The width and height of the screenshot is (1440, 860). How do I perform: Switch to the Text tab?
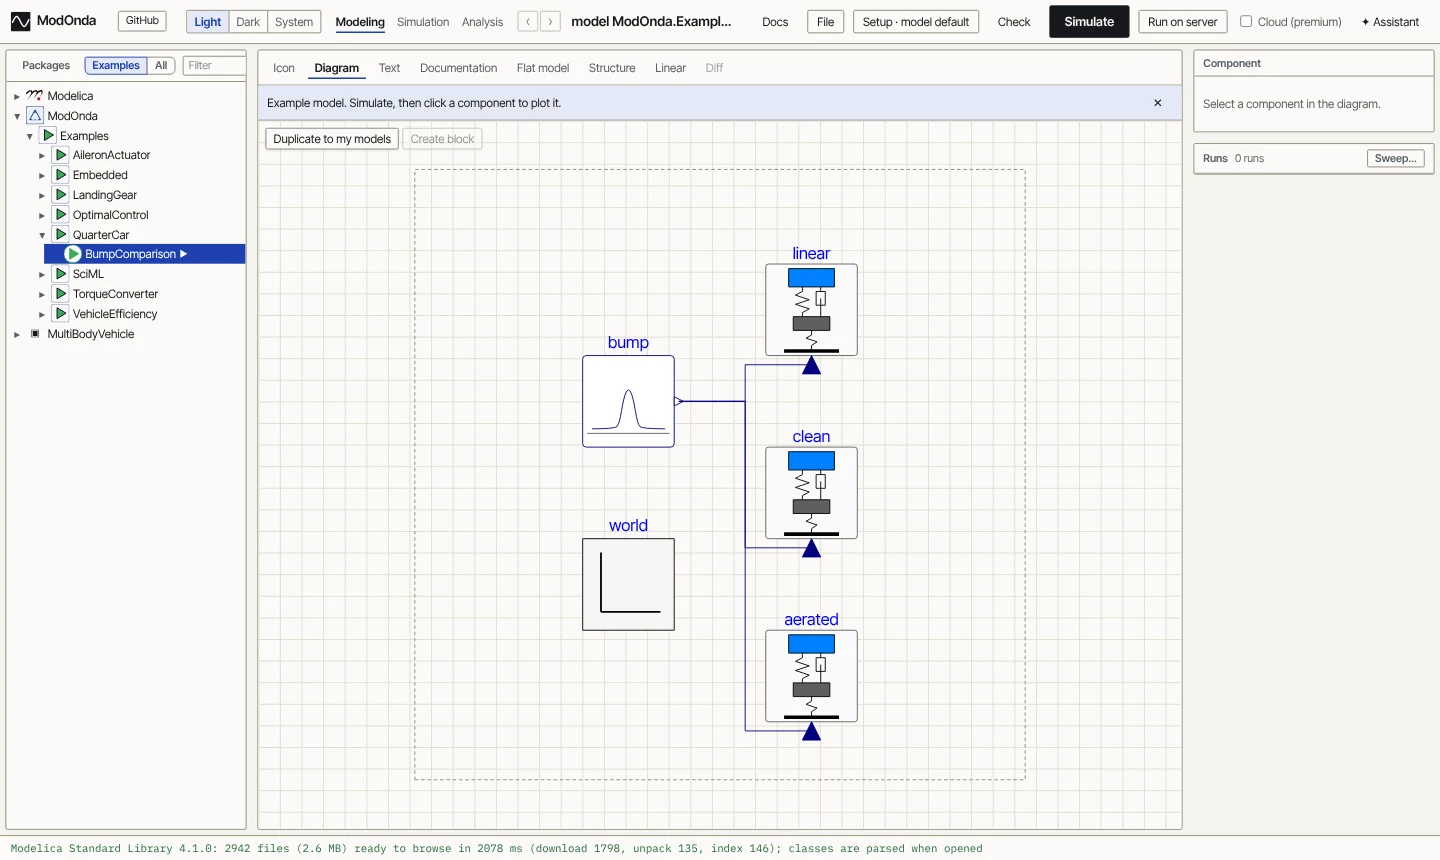pos(389,68)
